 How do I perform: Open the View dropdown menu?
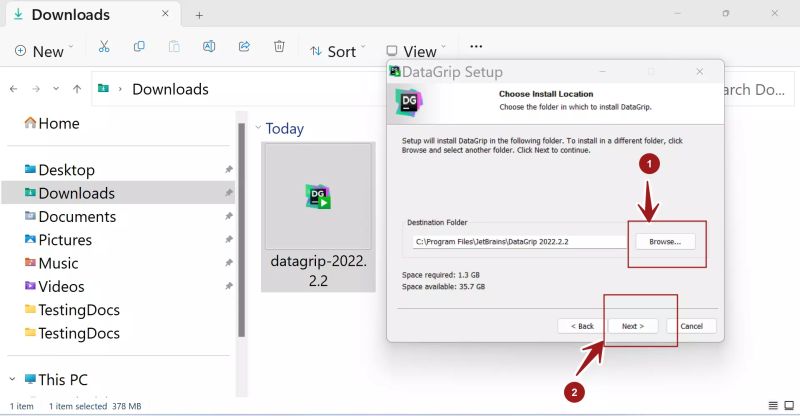[x=416, y=51]
